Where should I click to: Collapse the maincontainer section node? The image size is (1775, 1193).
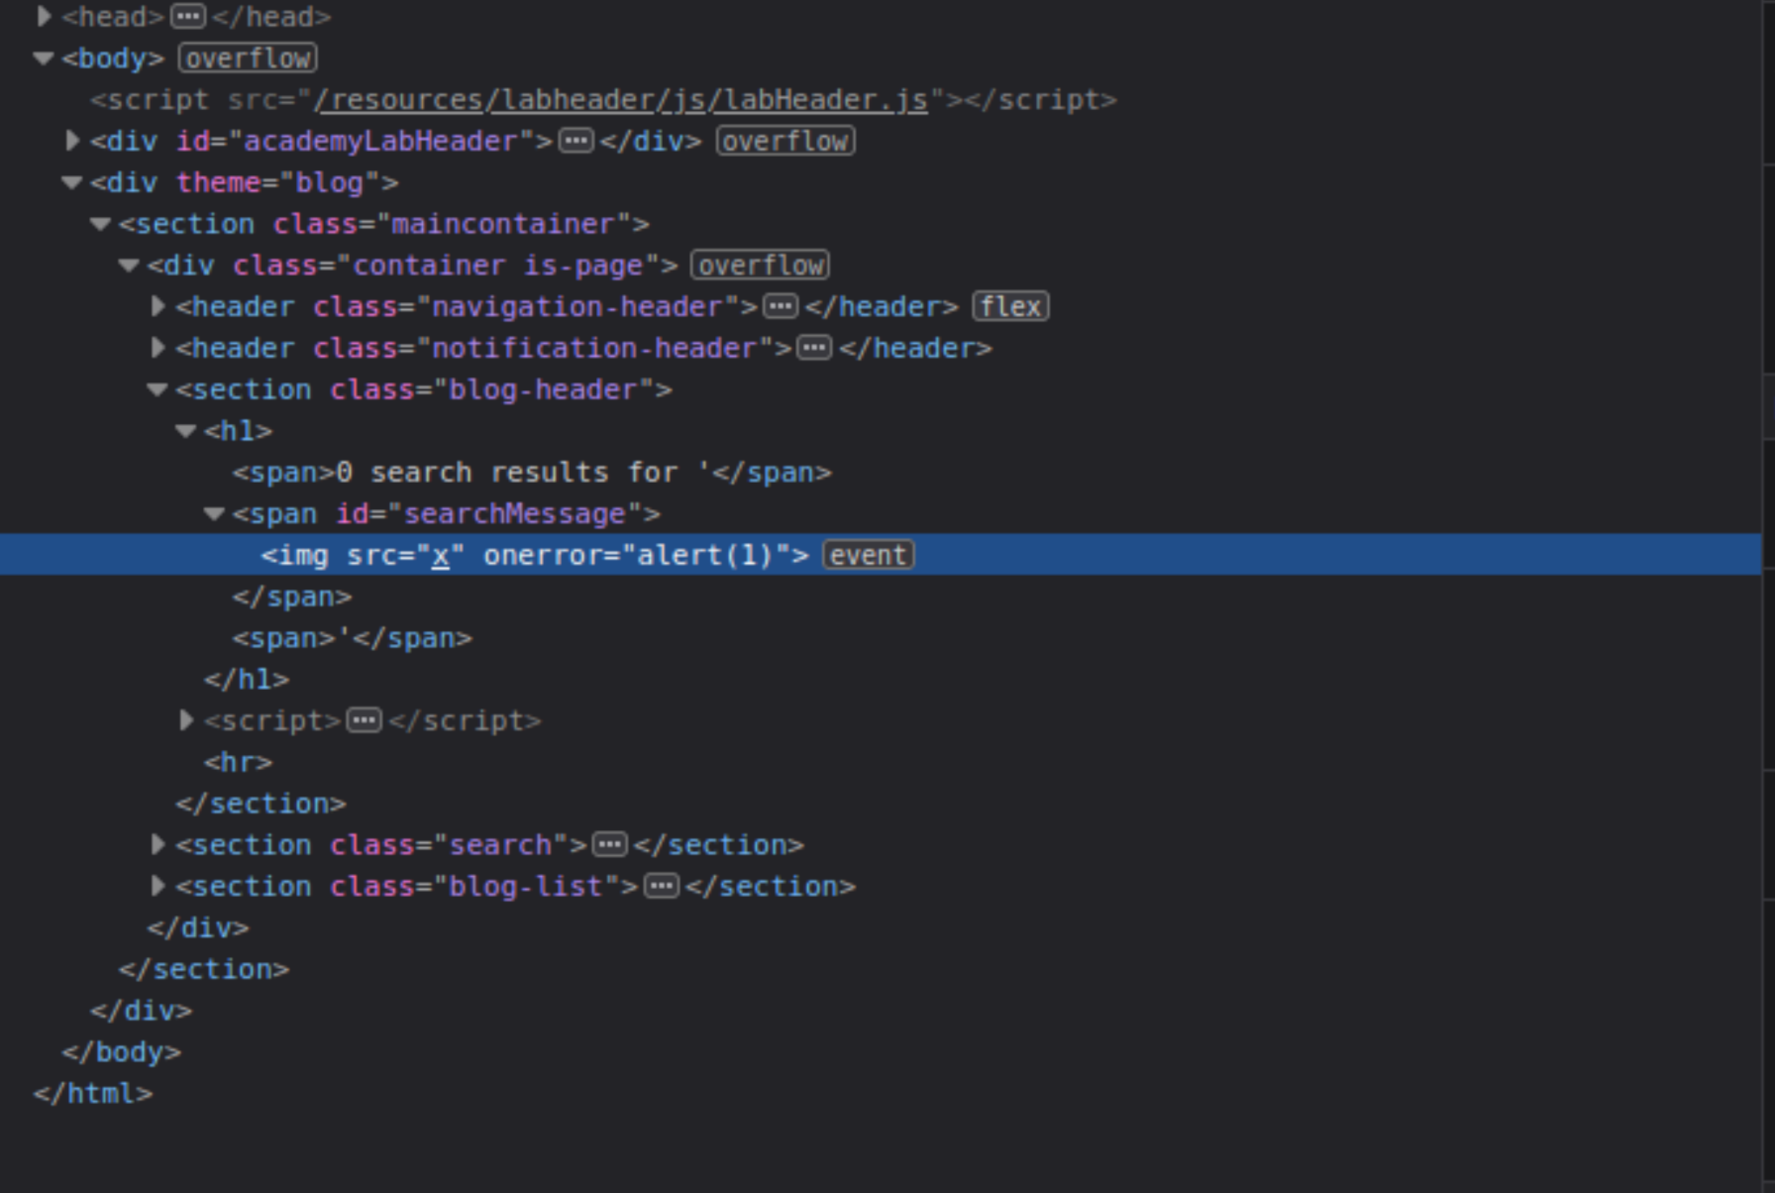click(x=100, y=224)
